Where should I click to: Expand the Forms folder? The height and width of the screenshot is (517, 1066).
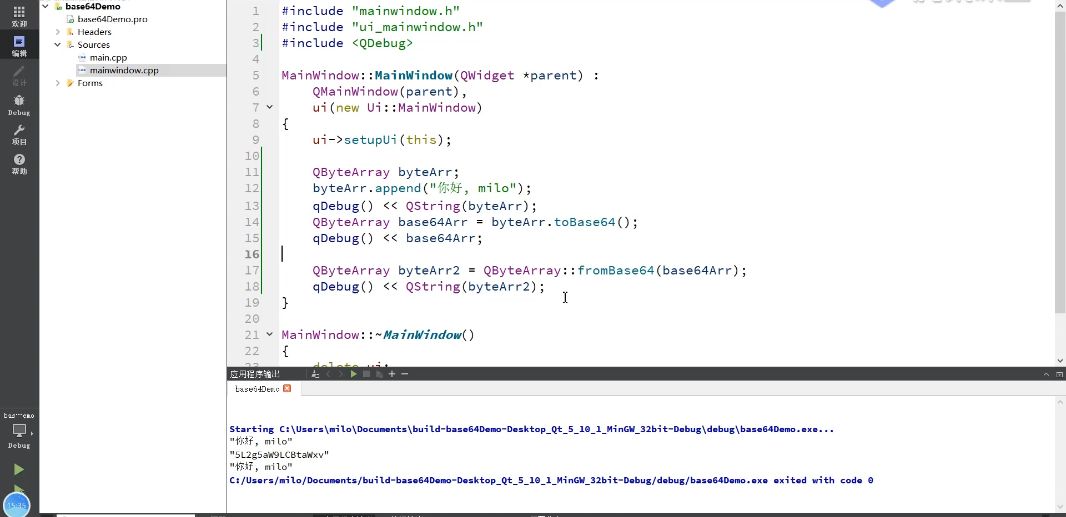tap(58, 83)
